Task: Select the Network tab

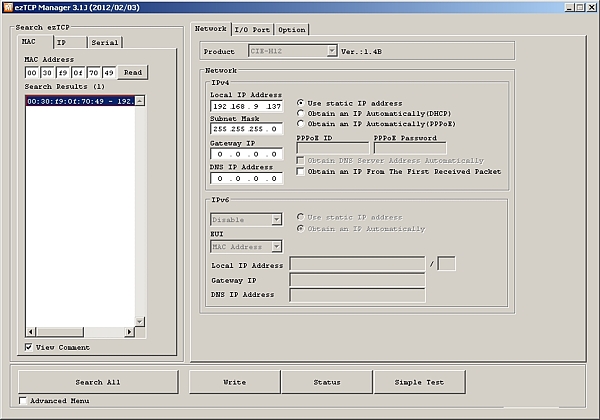Action: point(210,29)
